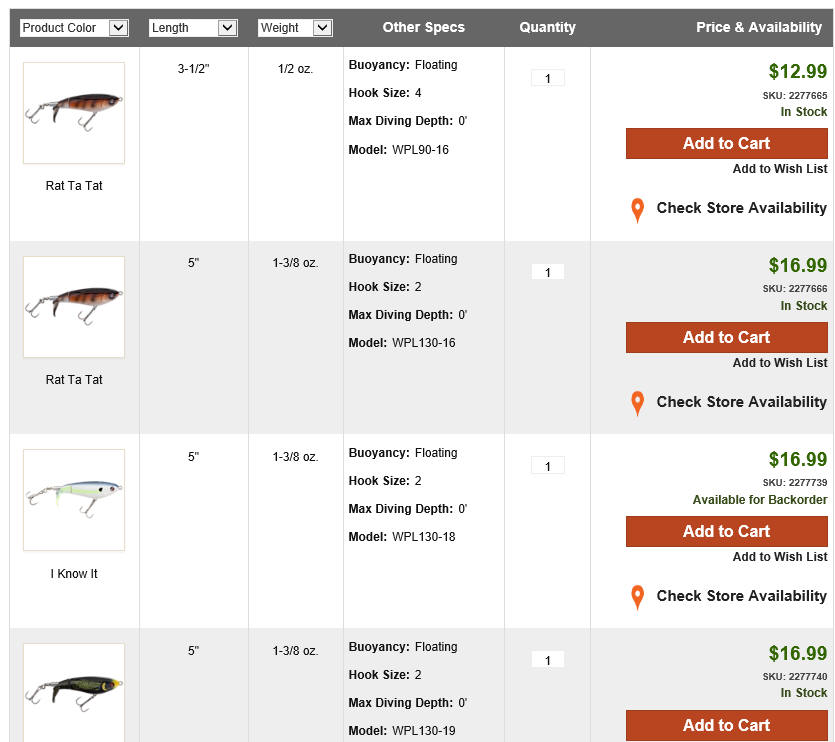This screenshot has height=742, width=835.
Task: Add SKU 2277665 to Wish List
Action: [x=779, y=169]
